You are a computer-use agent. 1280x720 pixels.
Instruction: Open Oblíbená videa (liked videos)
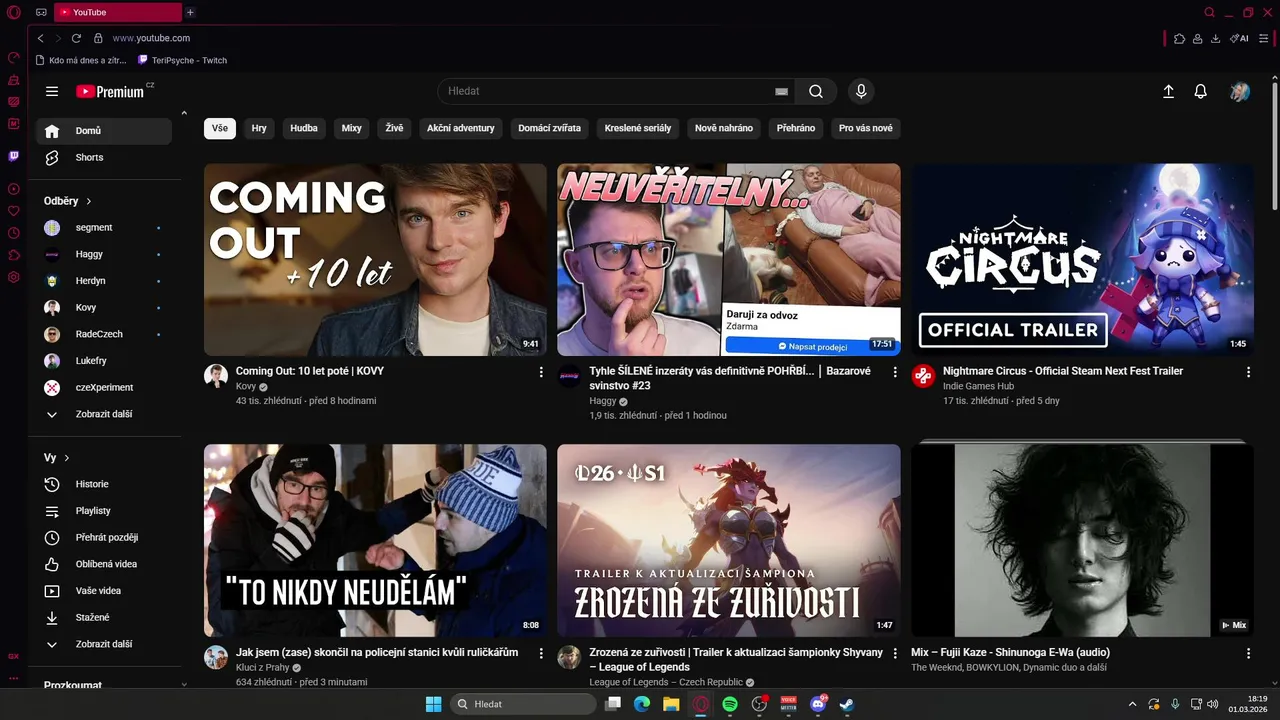[x=104, y=564]
